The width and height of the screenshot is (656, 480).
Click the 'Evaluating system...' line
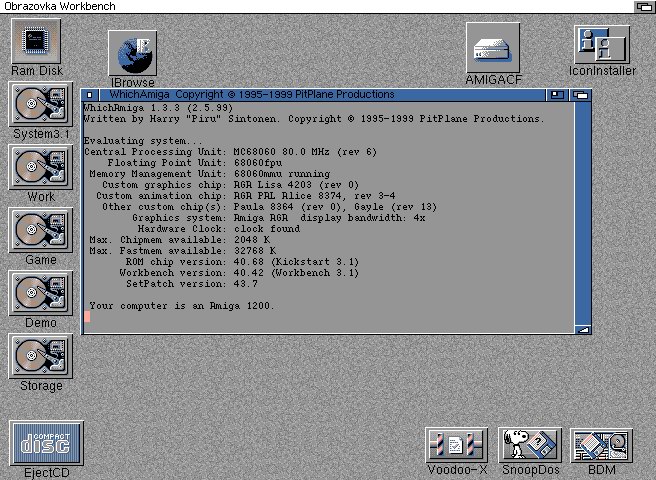tap(143, 141)
